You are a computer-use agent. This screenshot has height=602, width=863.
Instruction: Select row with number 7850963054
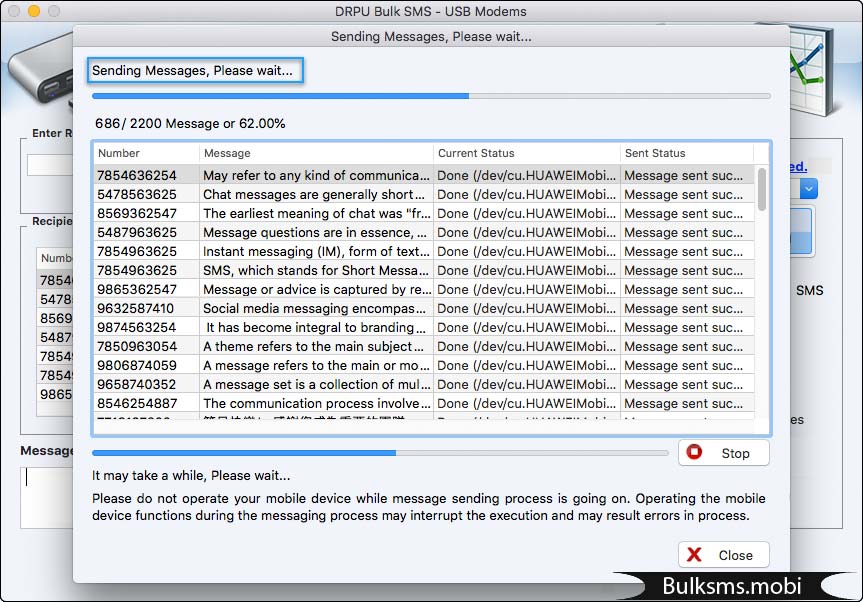click(424, 346)
